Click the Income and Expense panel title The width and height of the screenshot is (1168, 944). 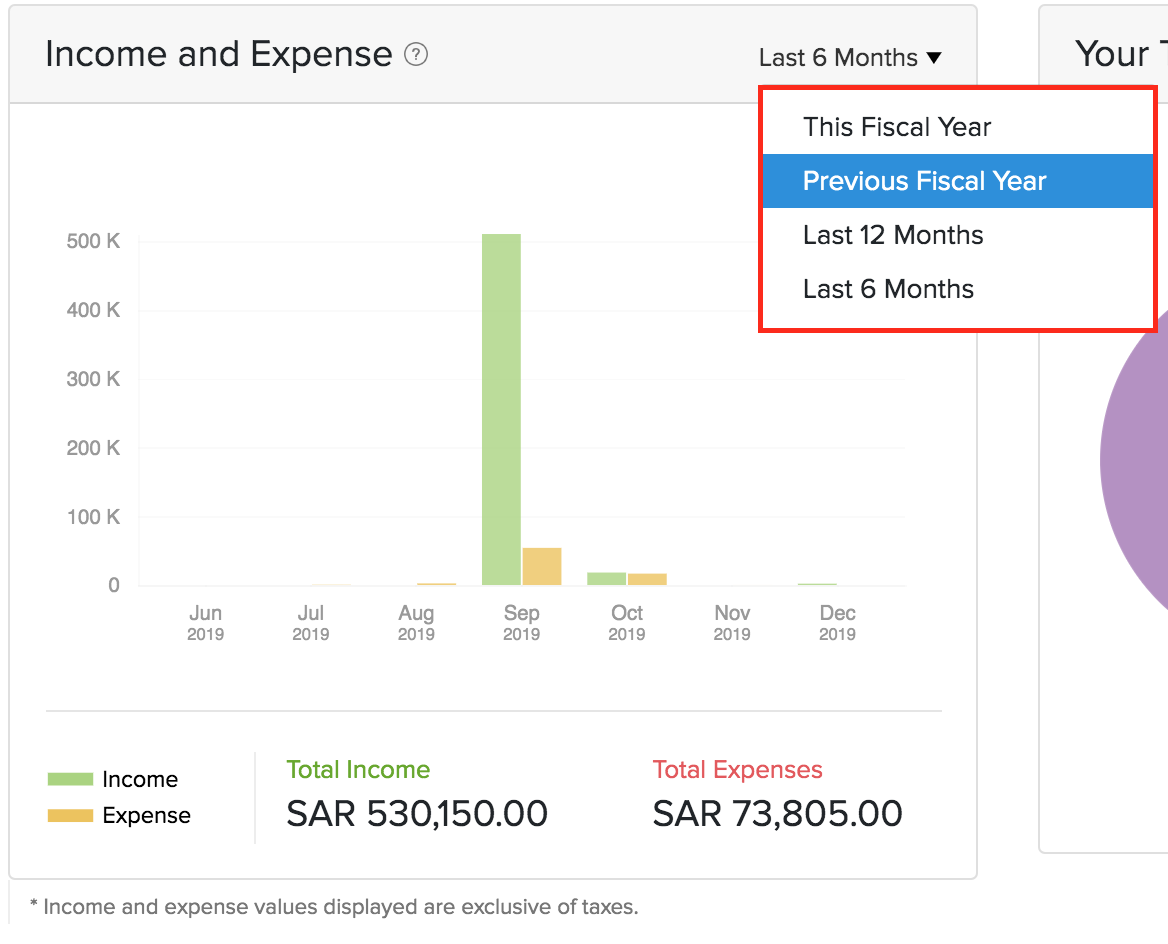[218, 54]
